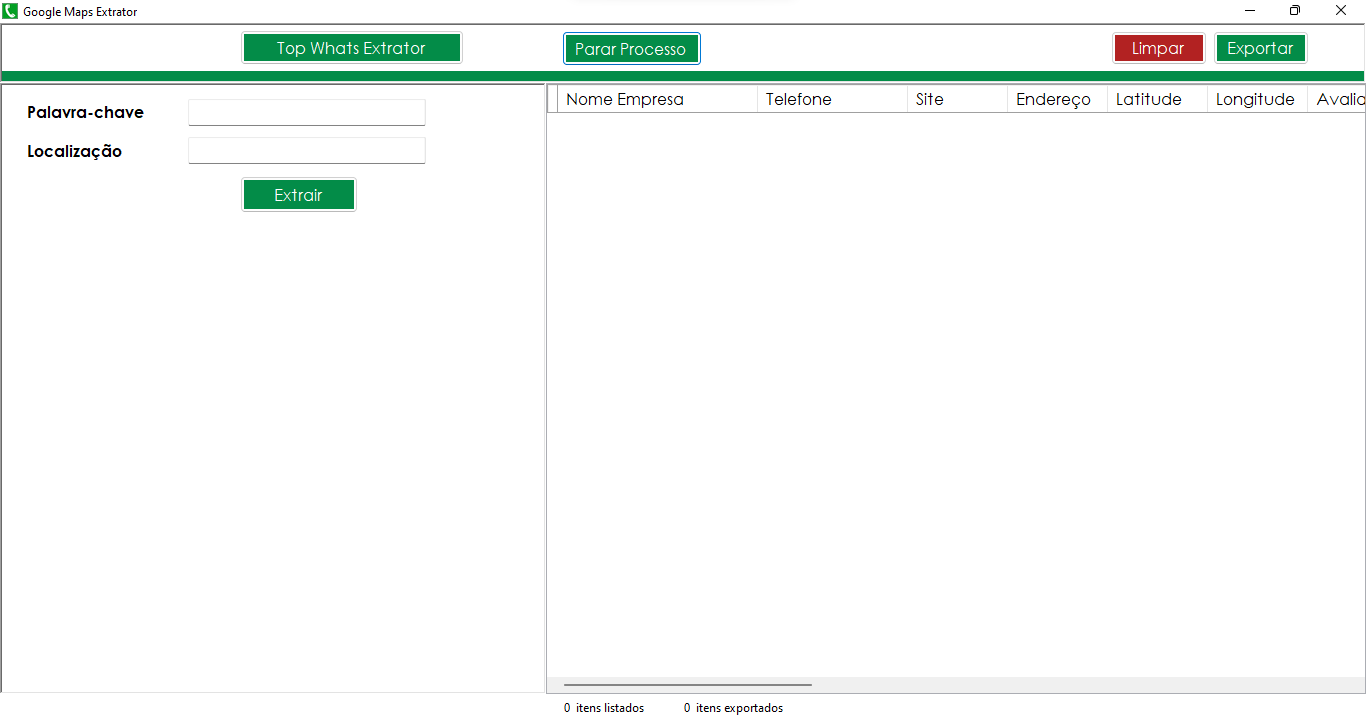Click the Top Whats Extrator button
This screenshot has height=717, width=1366.
(x=351, y=48)
